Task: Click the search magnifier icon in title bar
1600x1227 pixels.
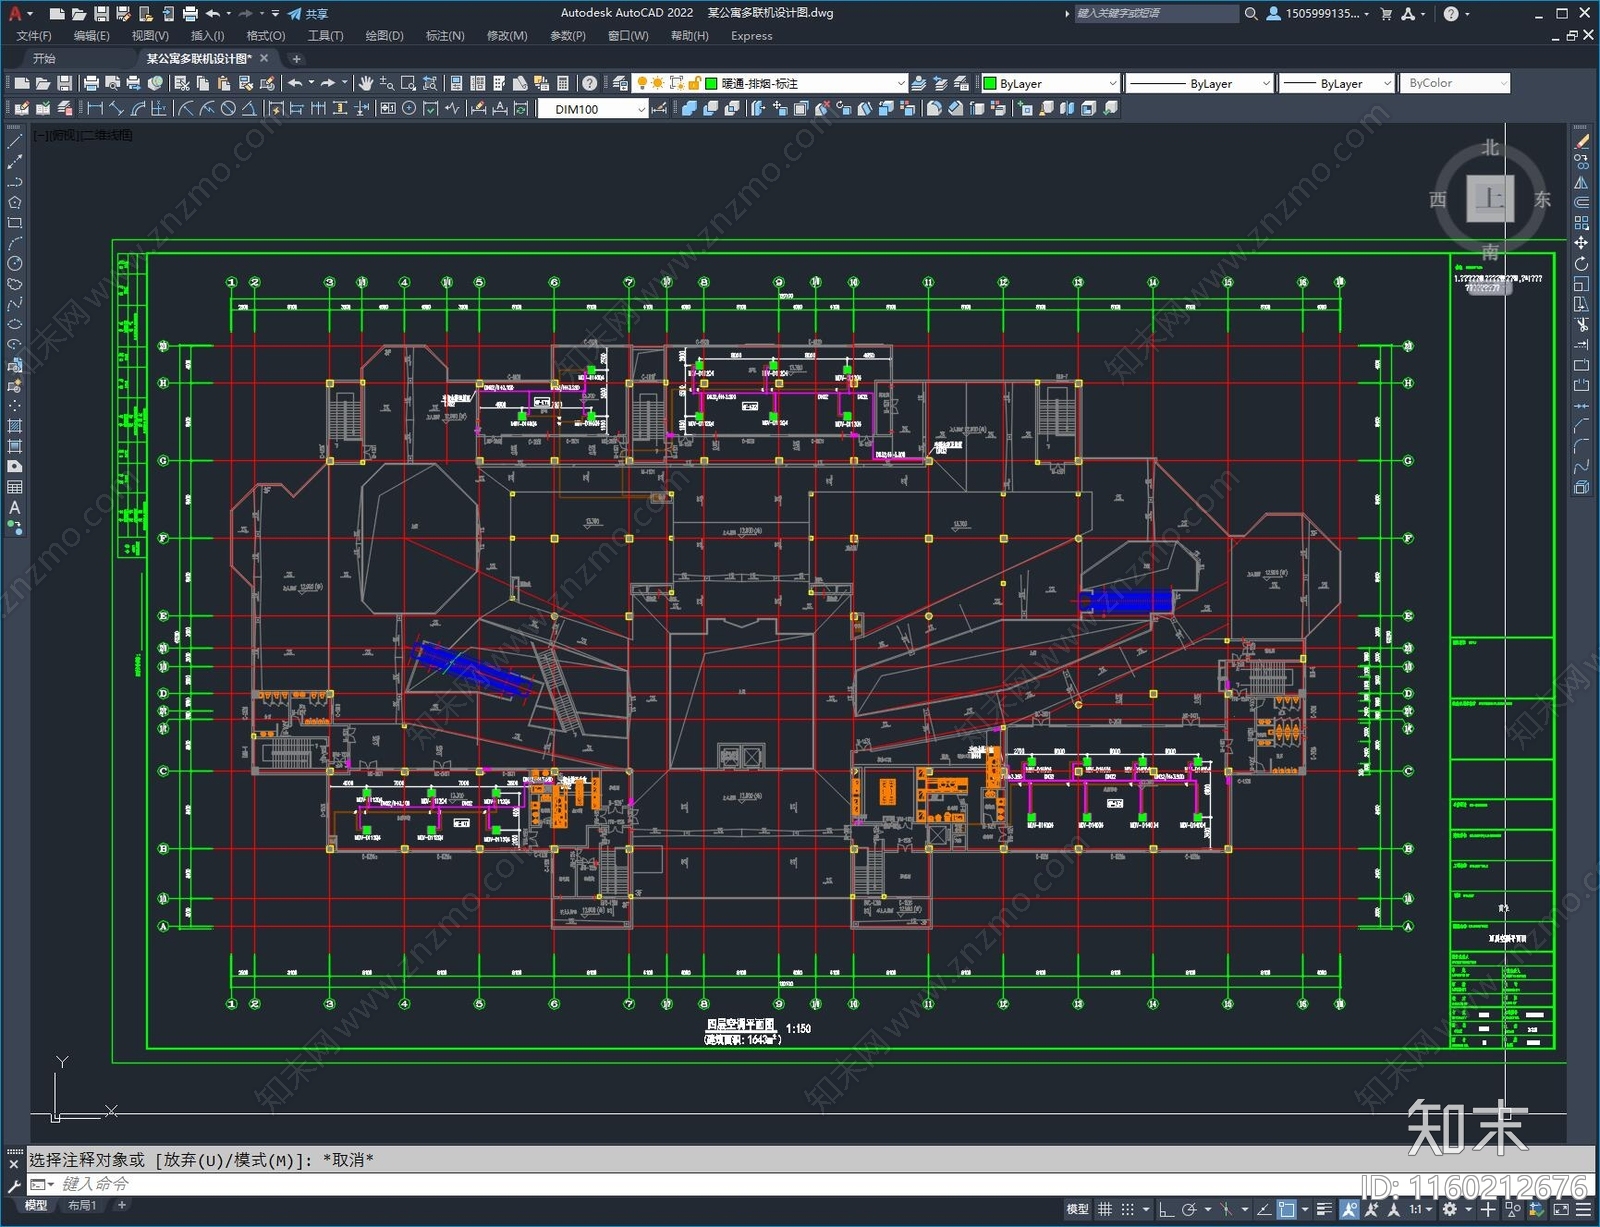Action: (1251, 14)
